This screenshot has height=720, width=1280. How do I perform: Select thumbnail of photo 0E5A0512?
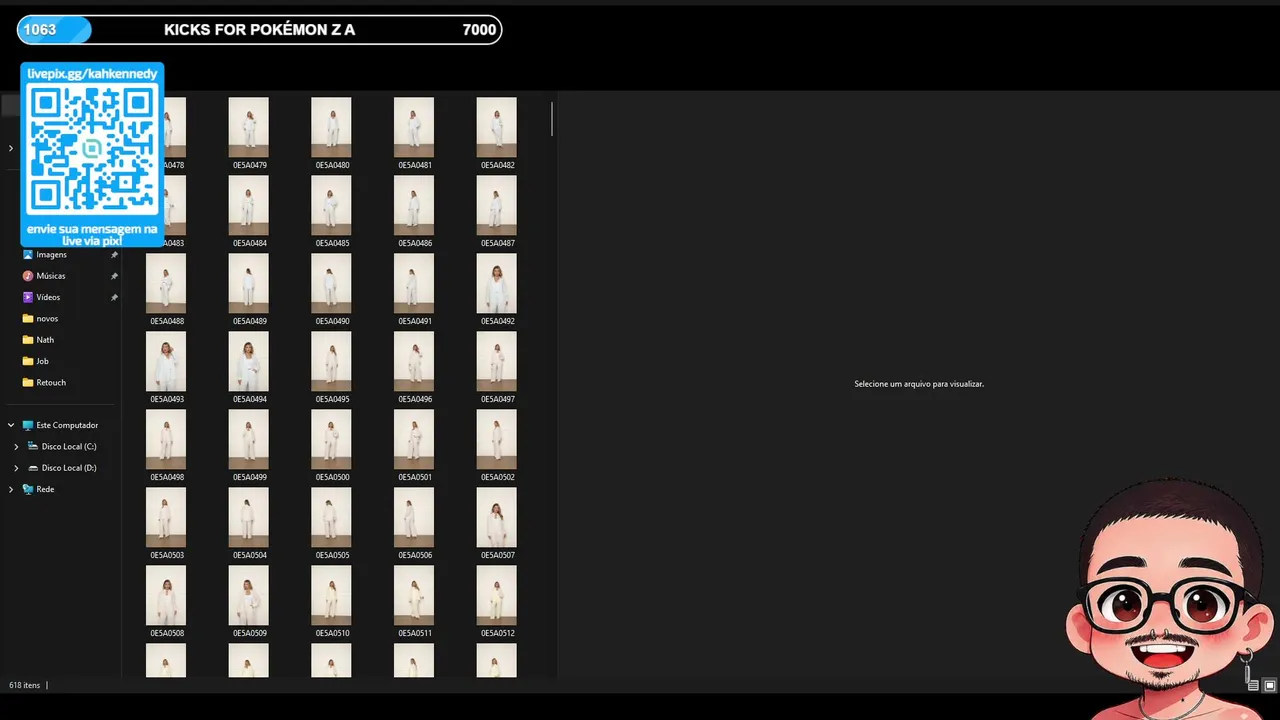(497, 595)
